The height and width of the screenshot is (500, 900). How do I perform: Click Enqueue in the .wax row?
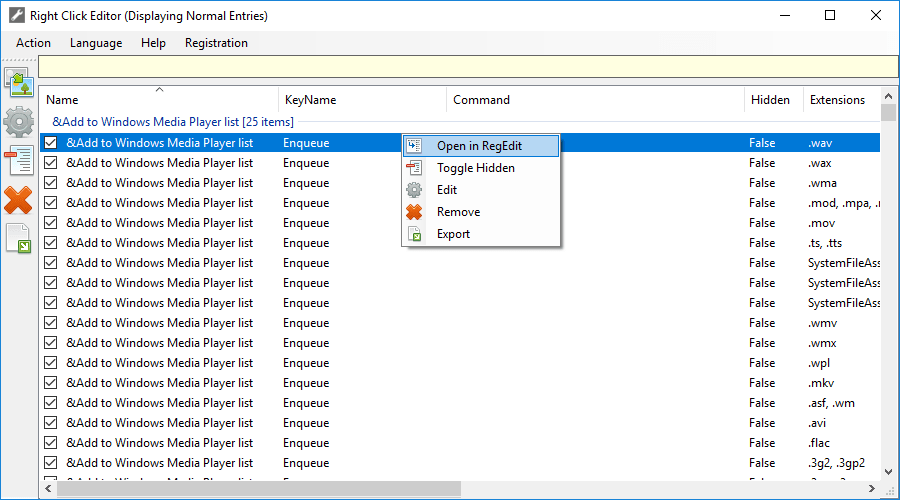point(306,163)
